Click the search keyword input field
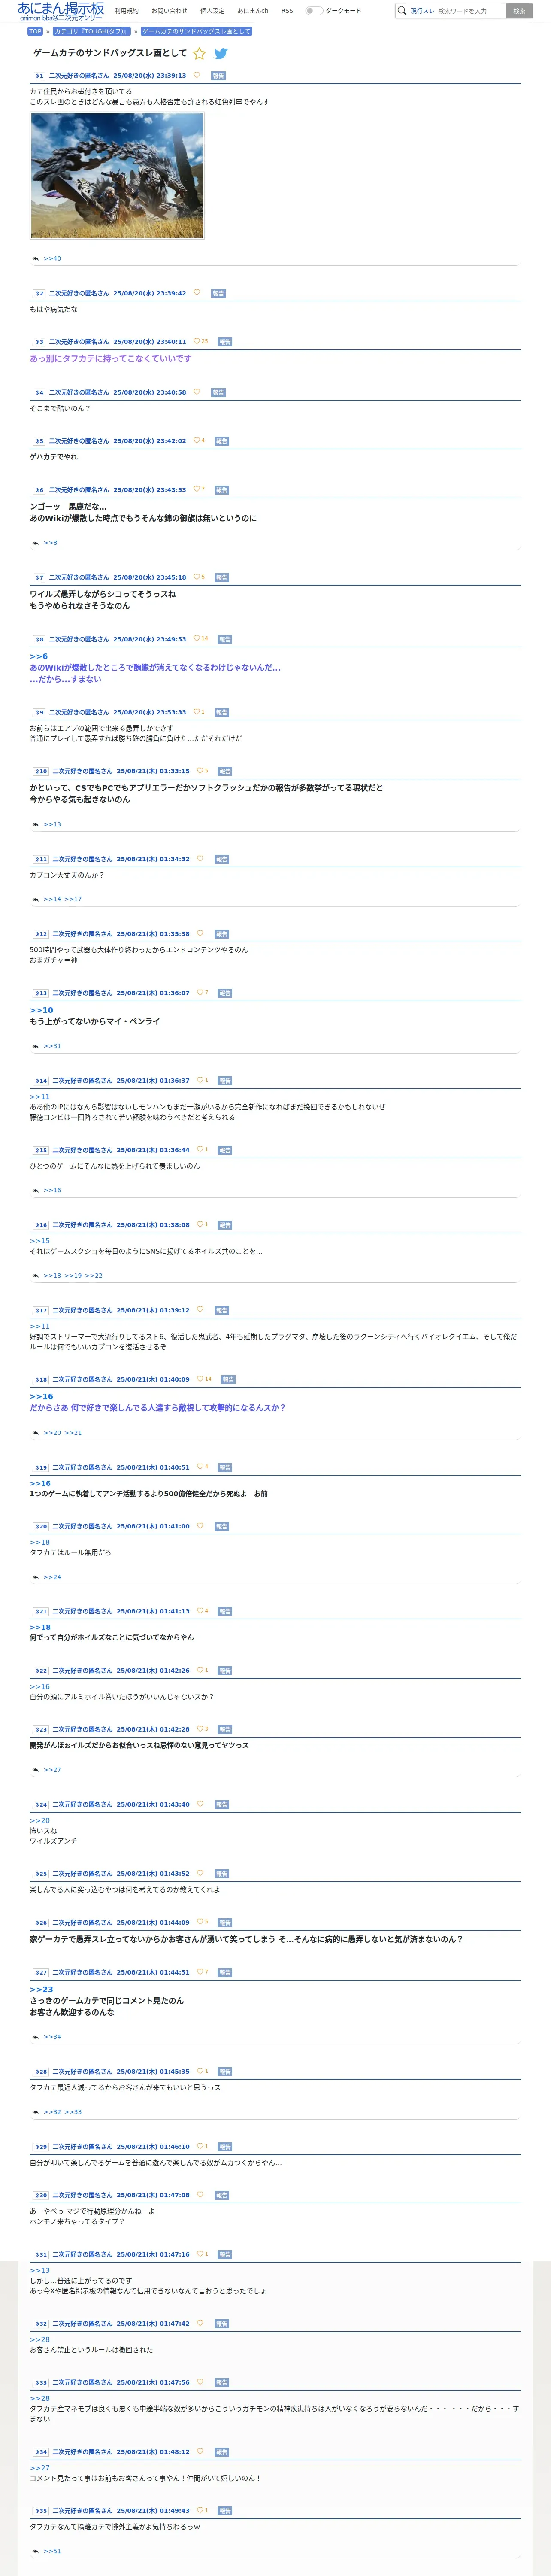 pyautogui.click(x=470, y=11)
